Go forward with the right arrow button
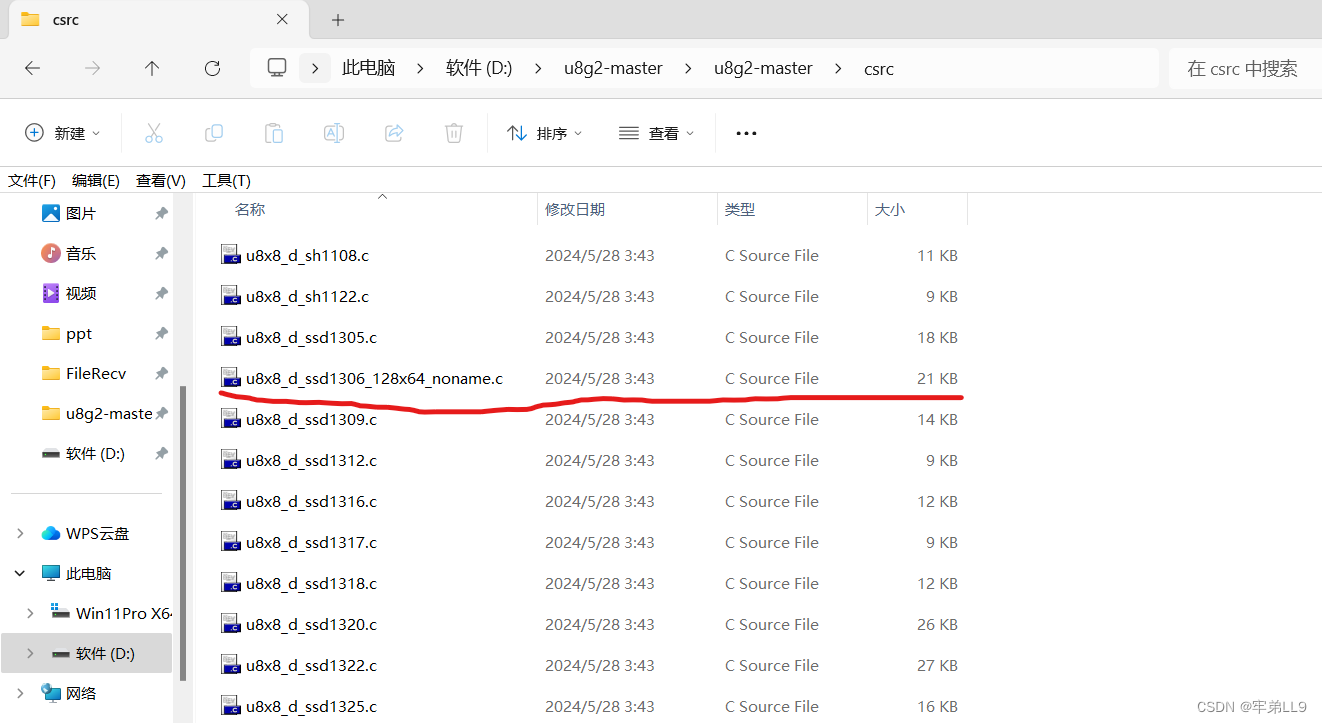Image resolution: width=1322 pixels, height=723 pixels. (x=92, y=68)
